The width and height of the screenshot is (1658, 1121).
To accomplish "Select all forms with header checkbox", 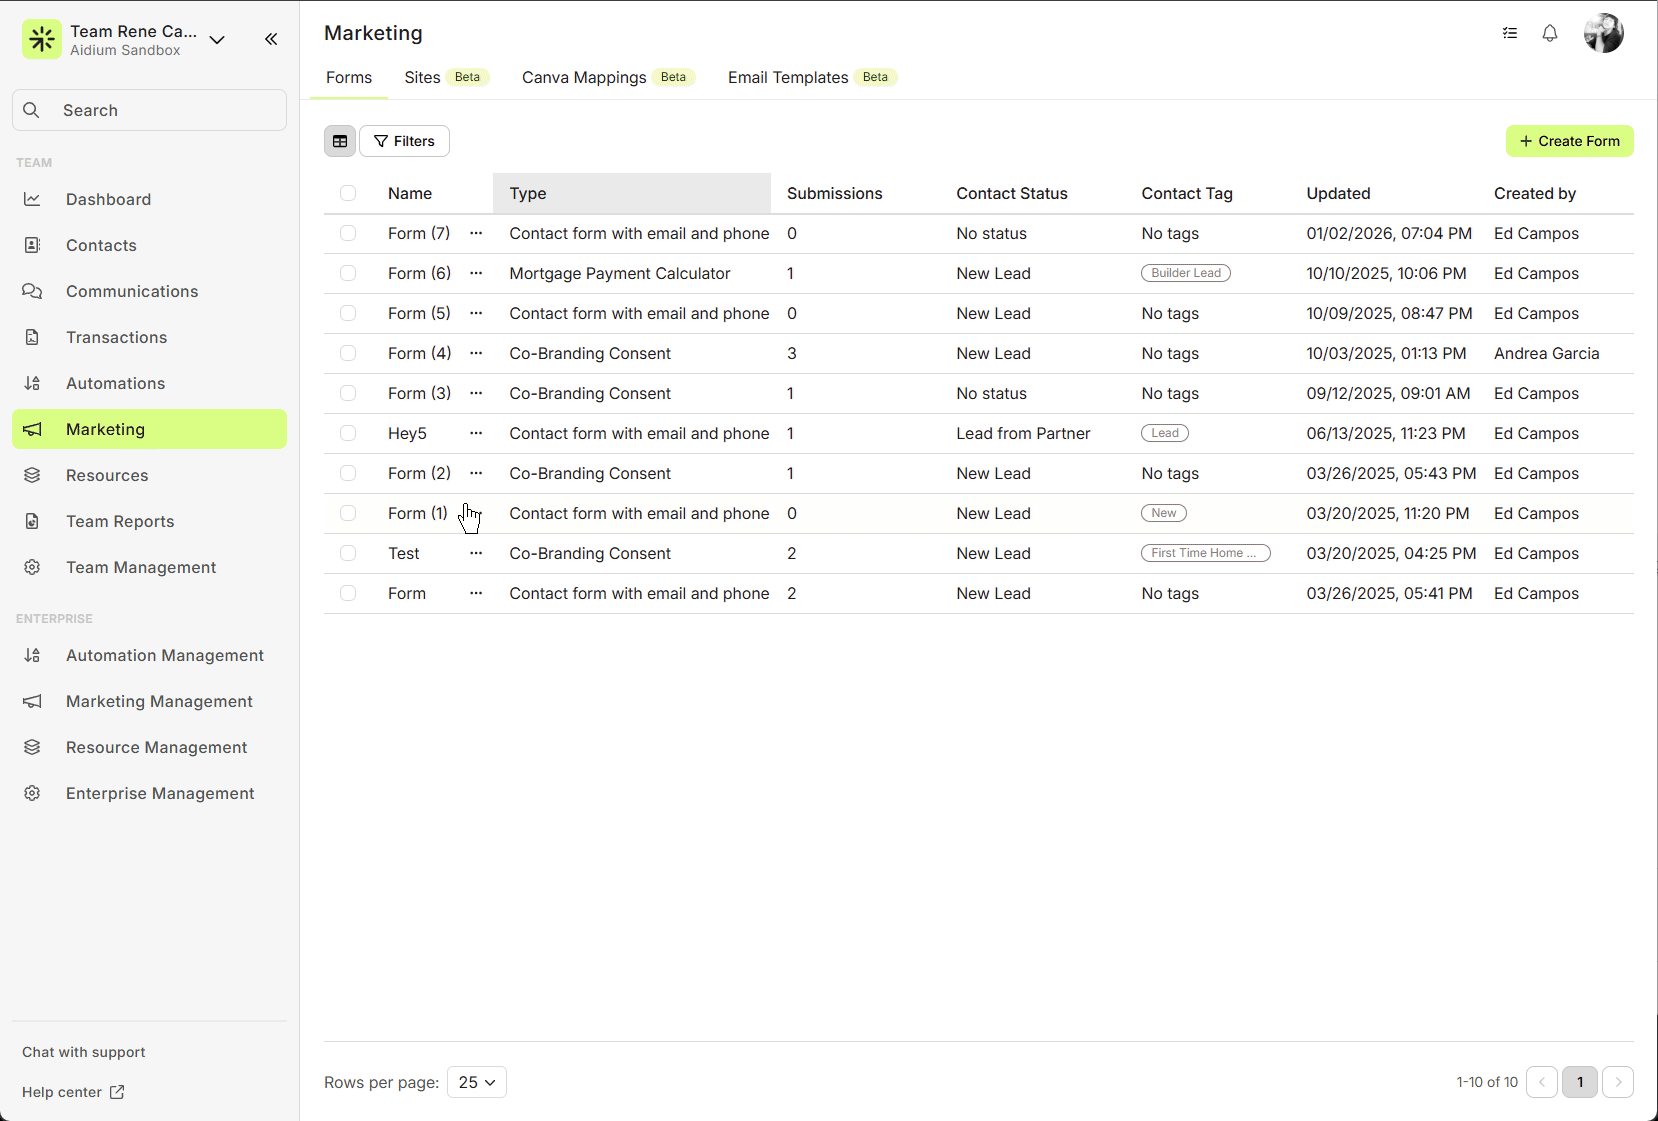I will click(348, 193).
